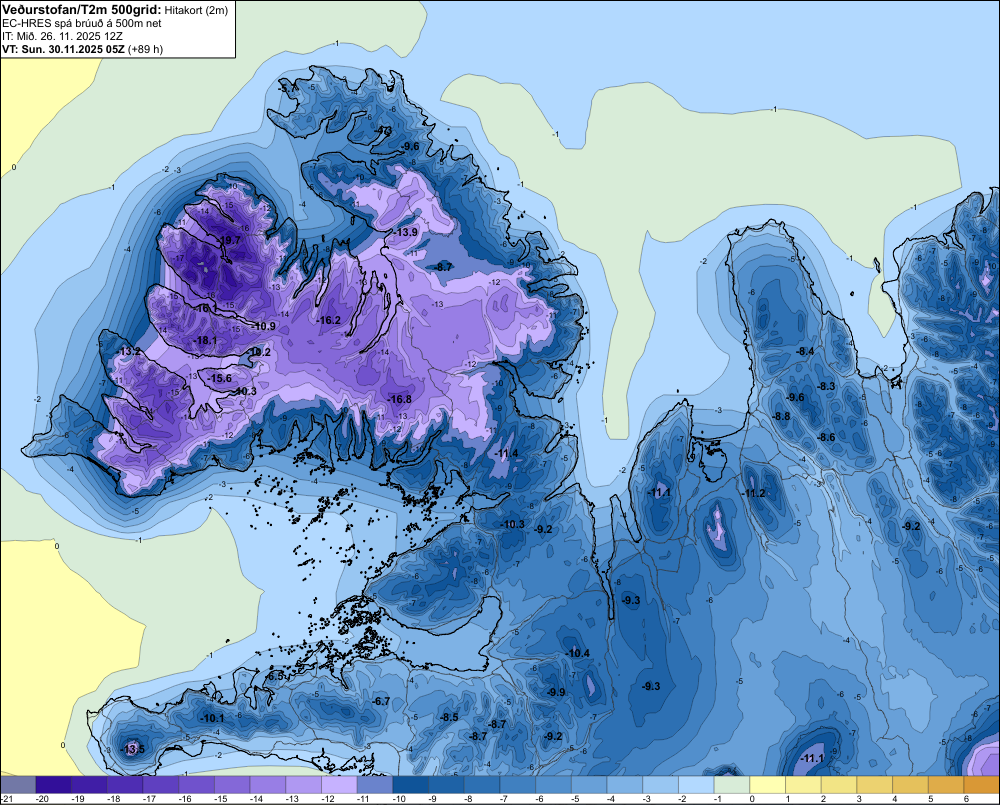The width and height of the screenshot is (1000, 805).
Task: Select the -10.1 temperature label
Action: pyautogui.click(x=212, y=718)
